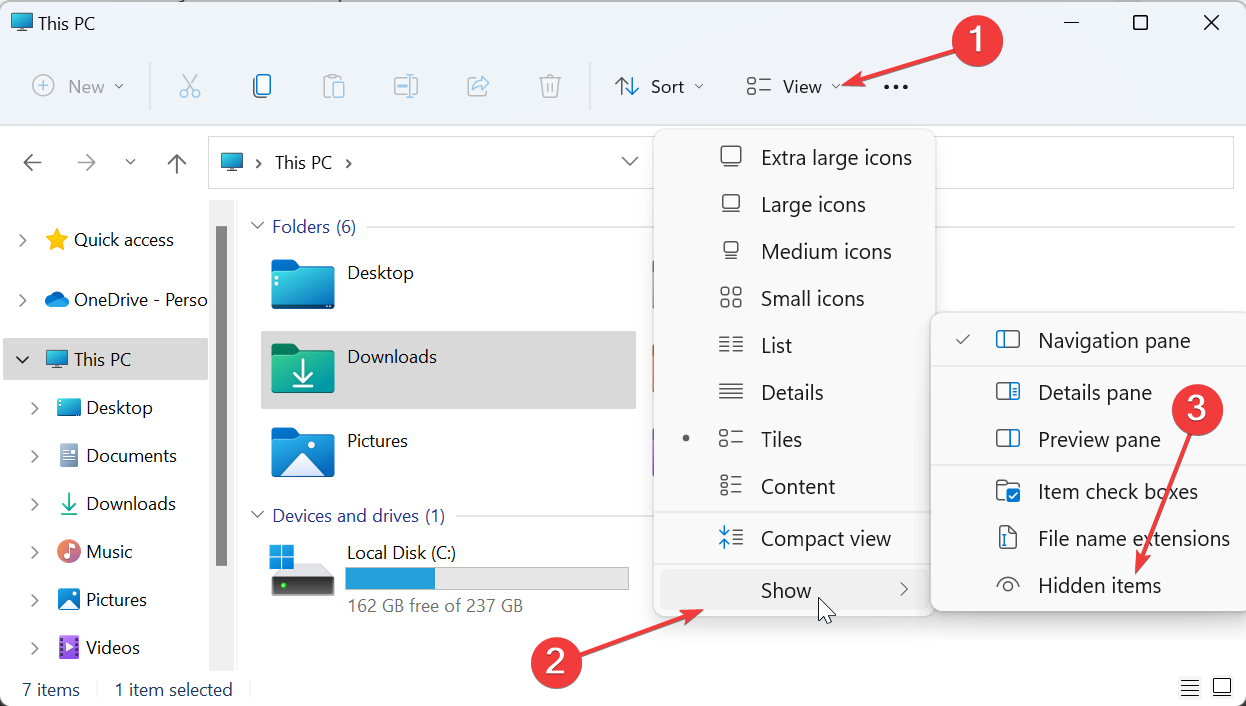This screenshot has height=706, width=1246.
Task: Open the See more ellipsis menu
Action: 895,86
